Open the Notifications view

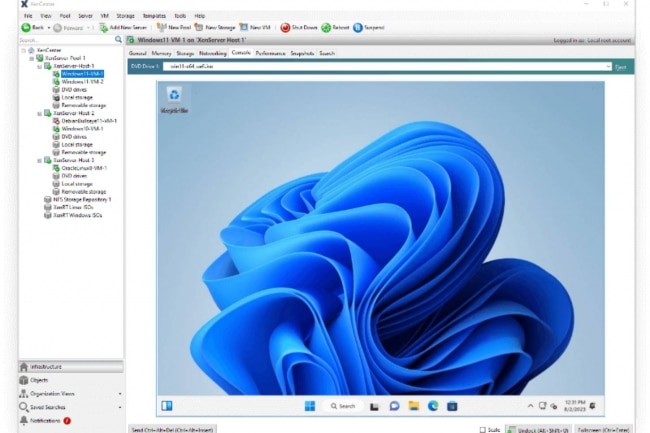point(45,421)
